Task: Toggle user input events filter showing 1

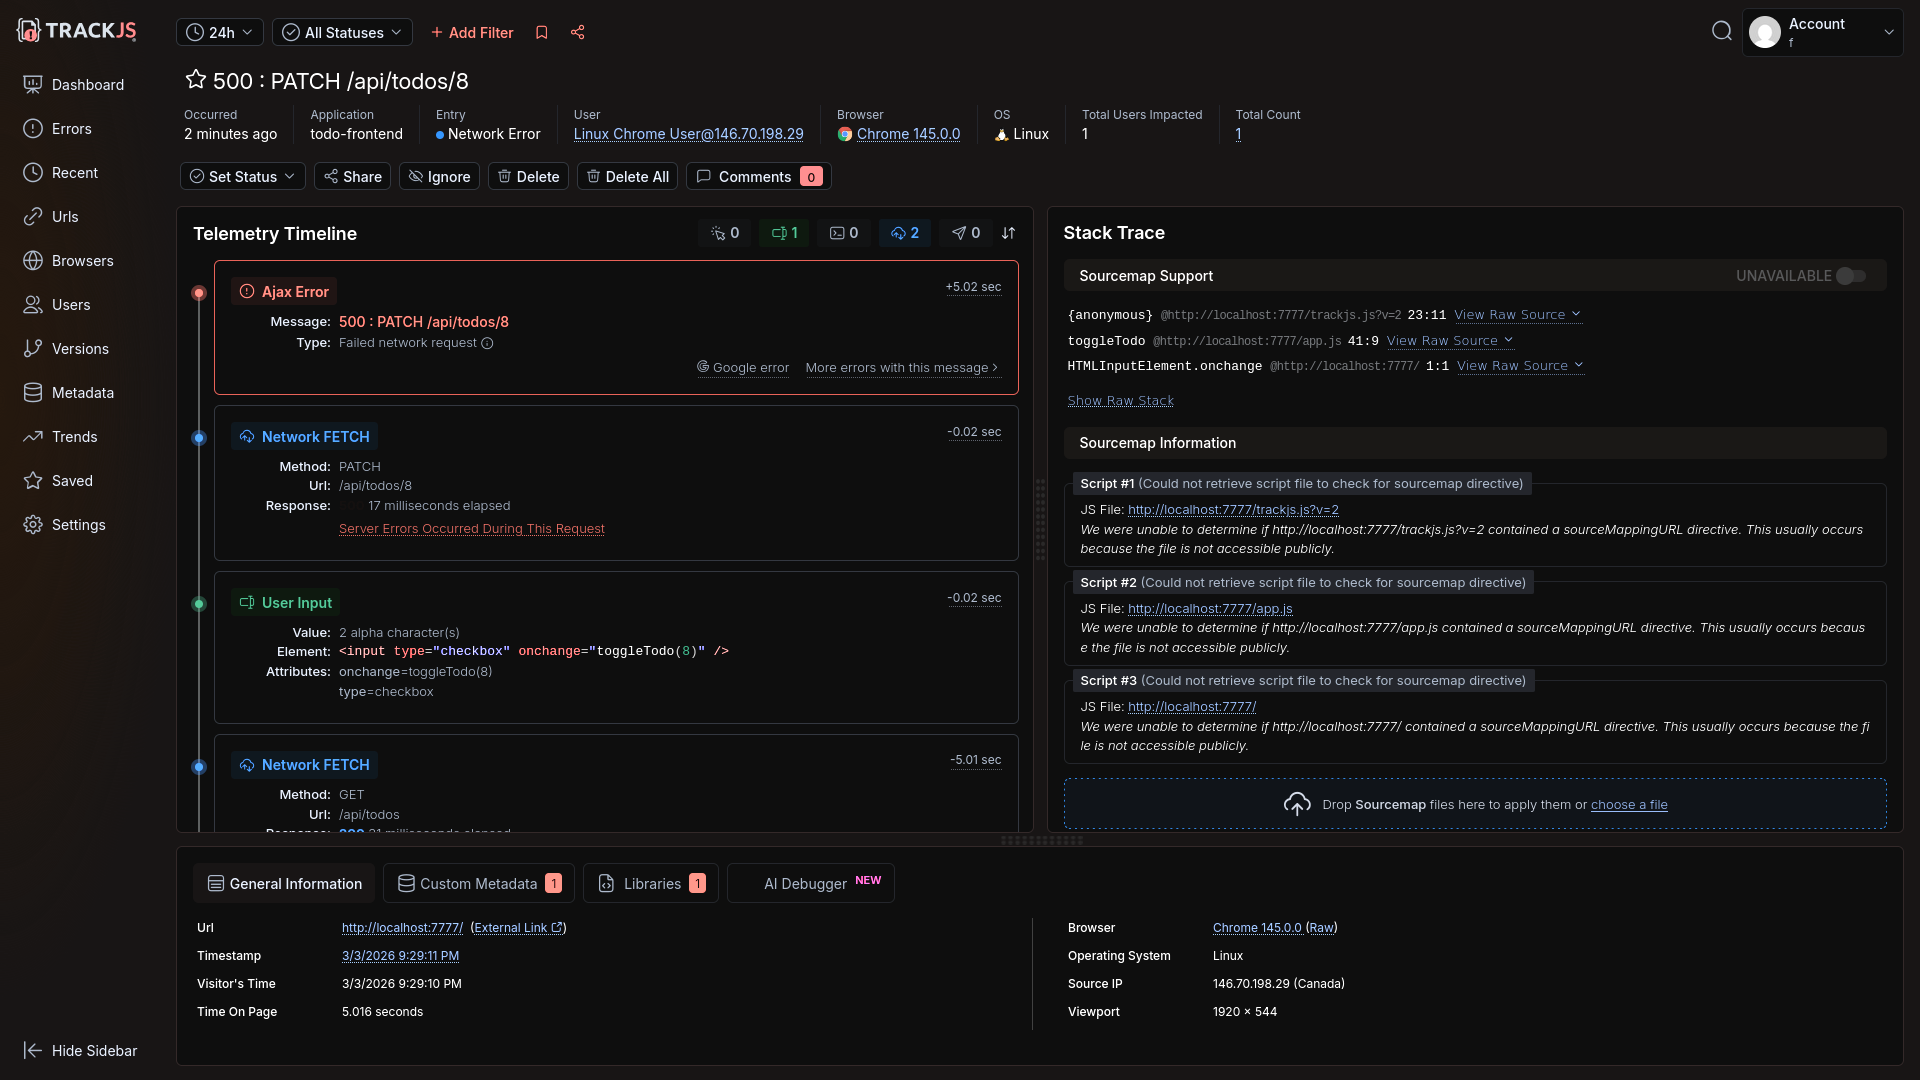Action: coord(785,233)
